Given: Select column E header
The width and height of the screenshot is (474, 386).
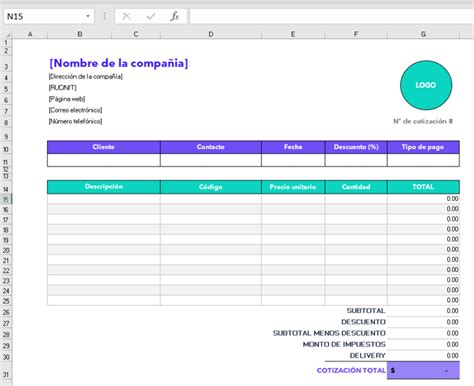Looking at the screenshot, I should click(x=293, y=34).
